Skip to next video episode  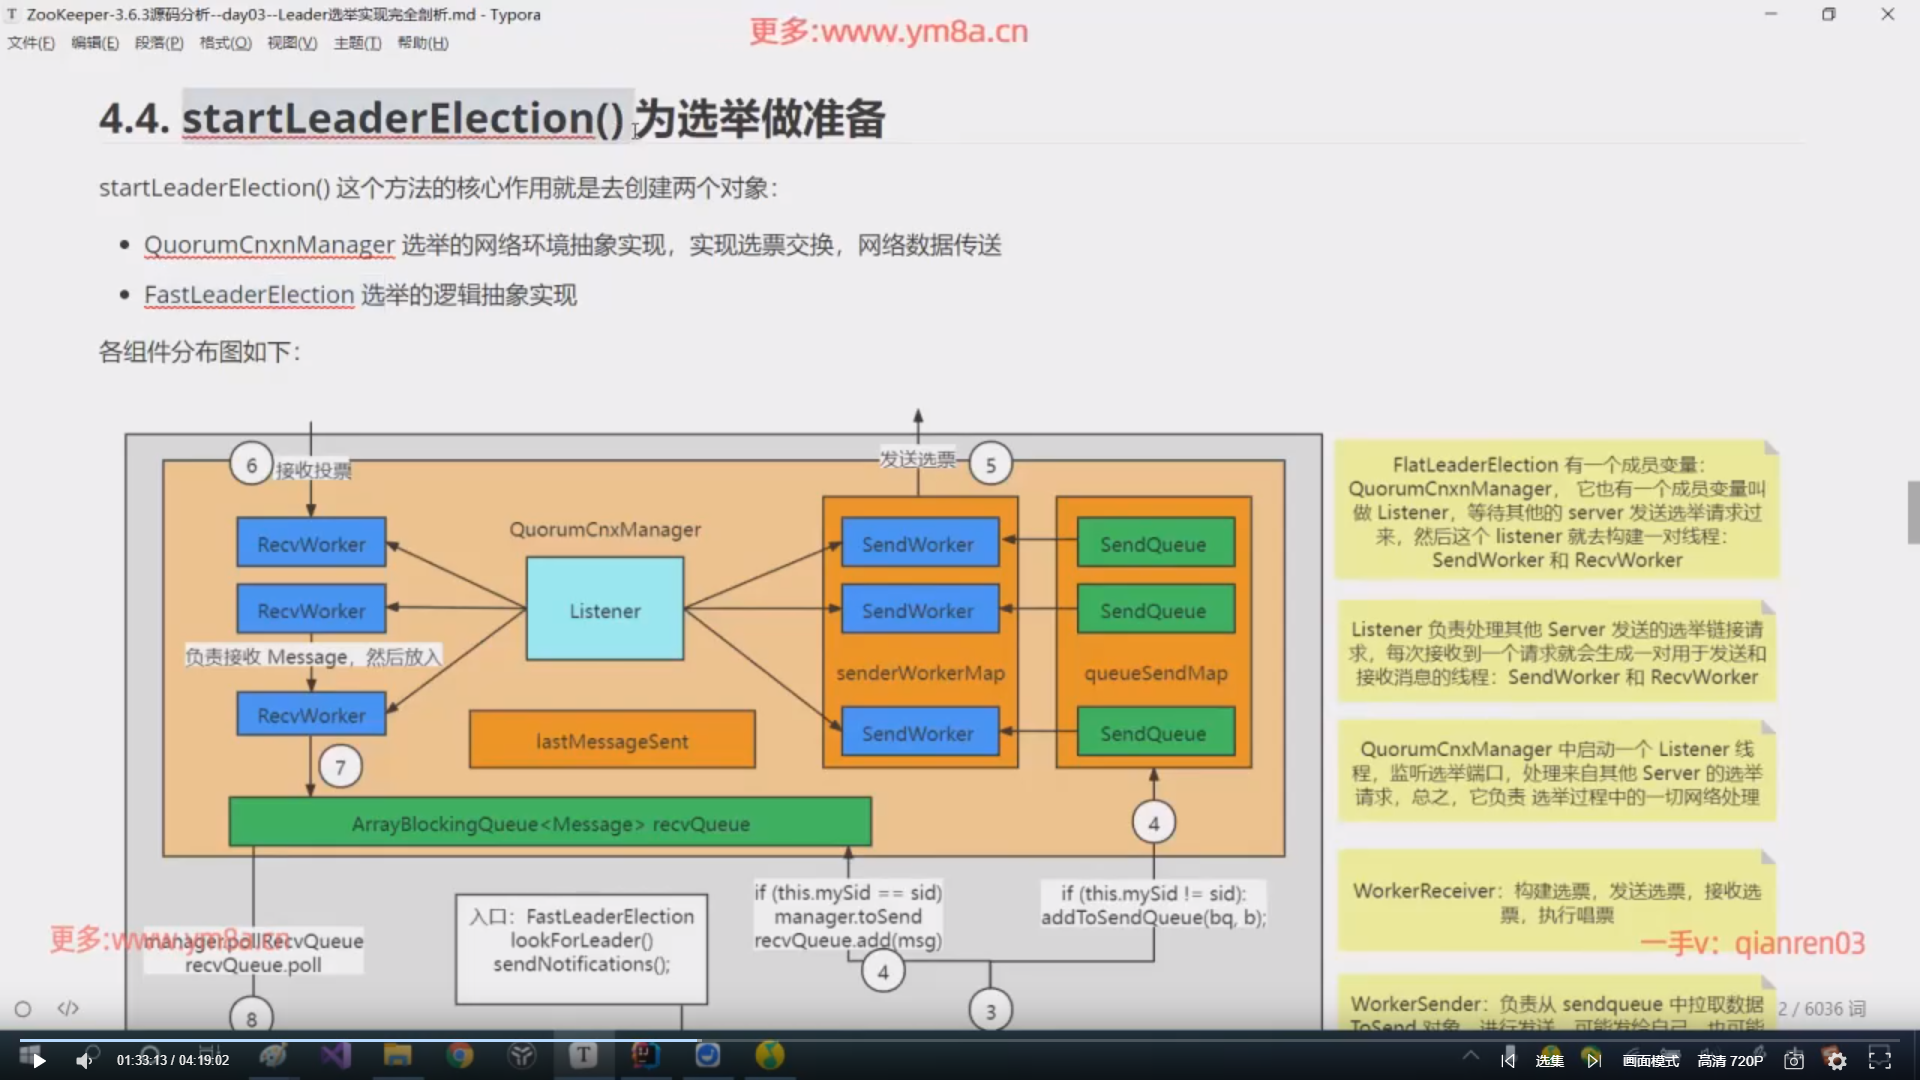[x=1593, y=1060]
